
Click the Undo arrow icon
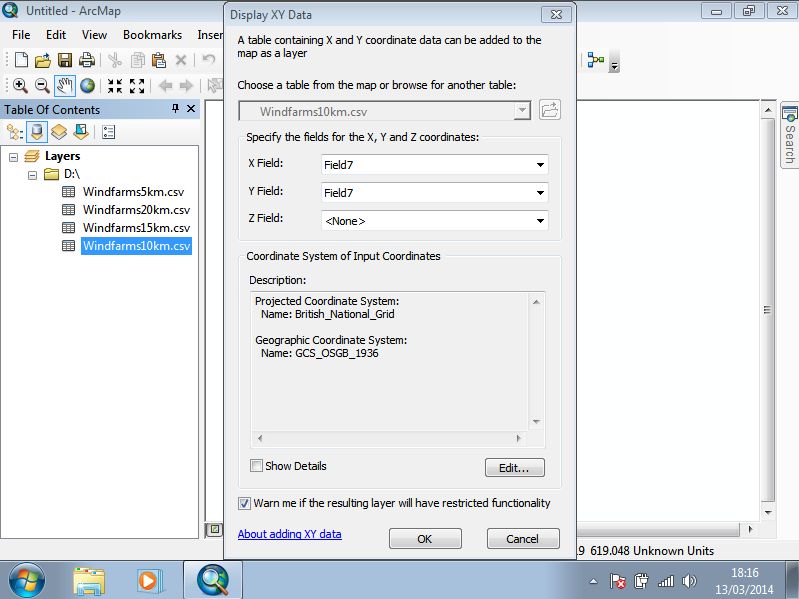pos(208,60)
